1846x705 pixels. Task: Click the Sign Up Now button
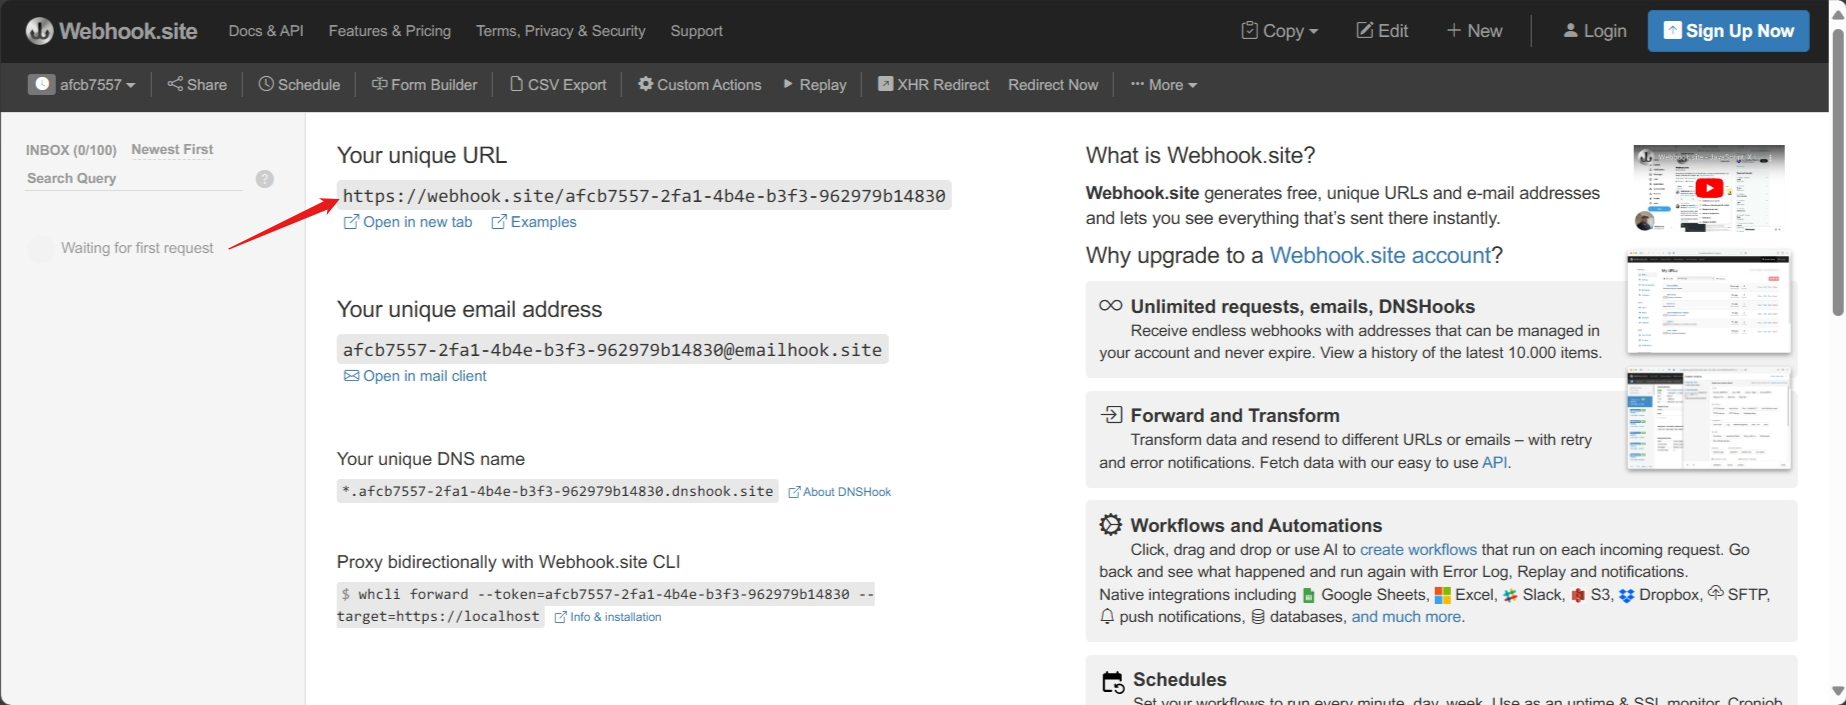click(1728, 31)
